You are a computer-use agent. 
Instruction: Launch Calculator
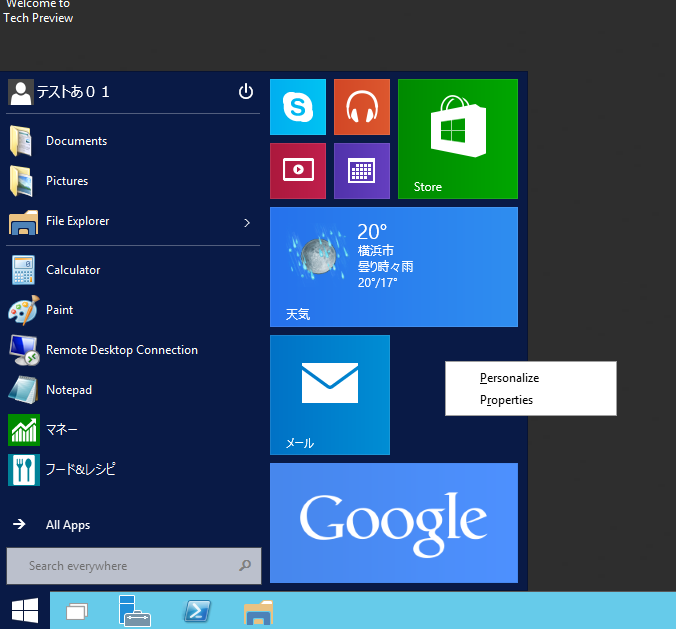133,270
